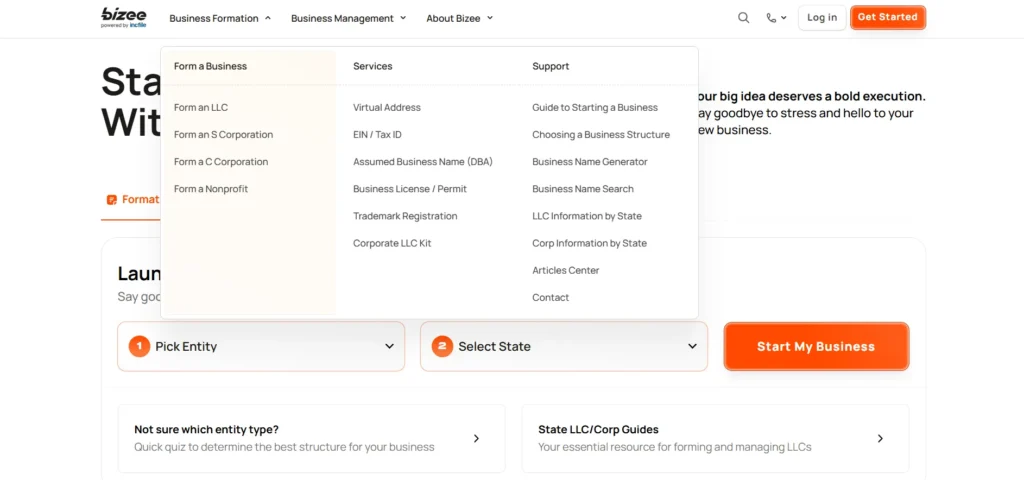Select Form a Nonprofit option
The height and width of the screenshot is (480, 1024).
coord(211,189)
